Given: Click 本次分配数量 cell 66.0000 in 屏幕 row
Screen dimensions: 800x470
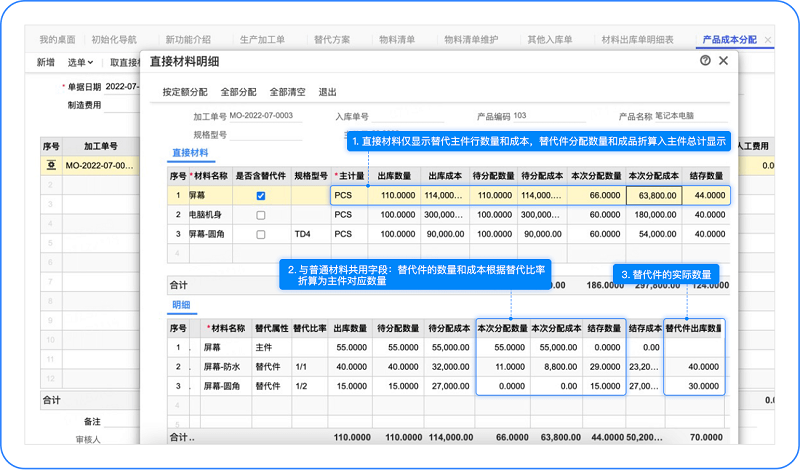Looking at the screenshot, I should [x=596, y=195].
